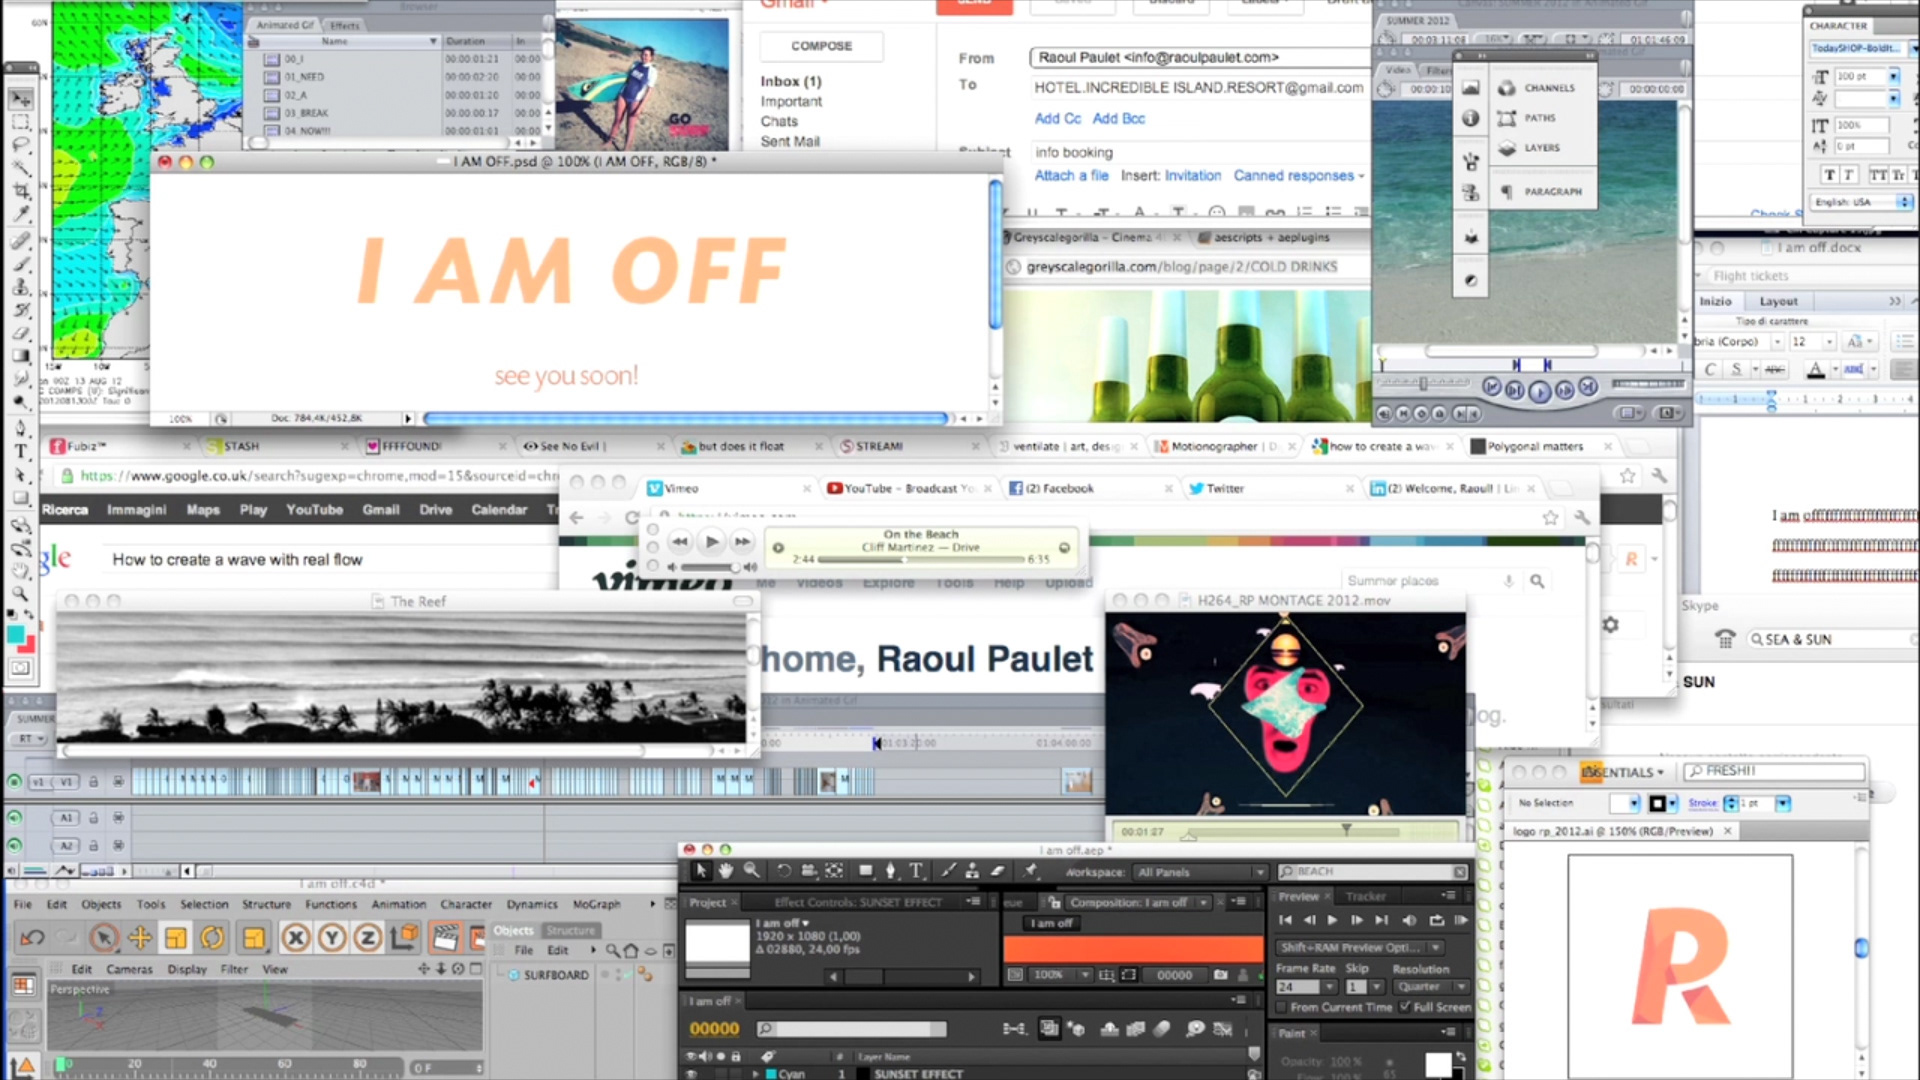The height and width of the screenshot is (1080, 1920).
Task: Open the Workspace All Panels dropdown
Action: coord(1200,872)
